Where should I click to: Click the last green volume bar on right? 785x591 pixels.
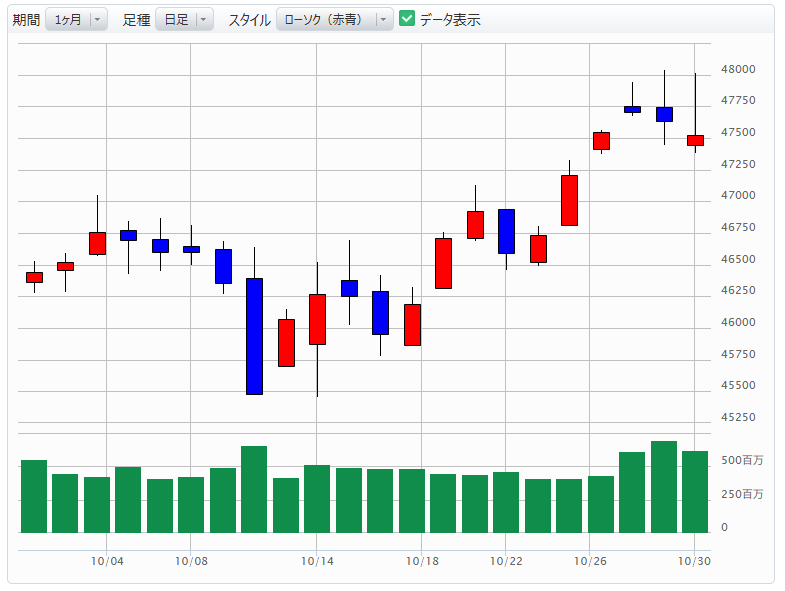tap(695, 492)
